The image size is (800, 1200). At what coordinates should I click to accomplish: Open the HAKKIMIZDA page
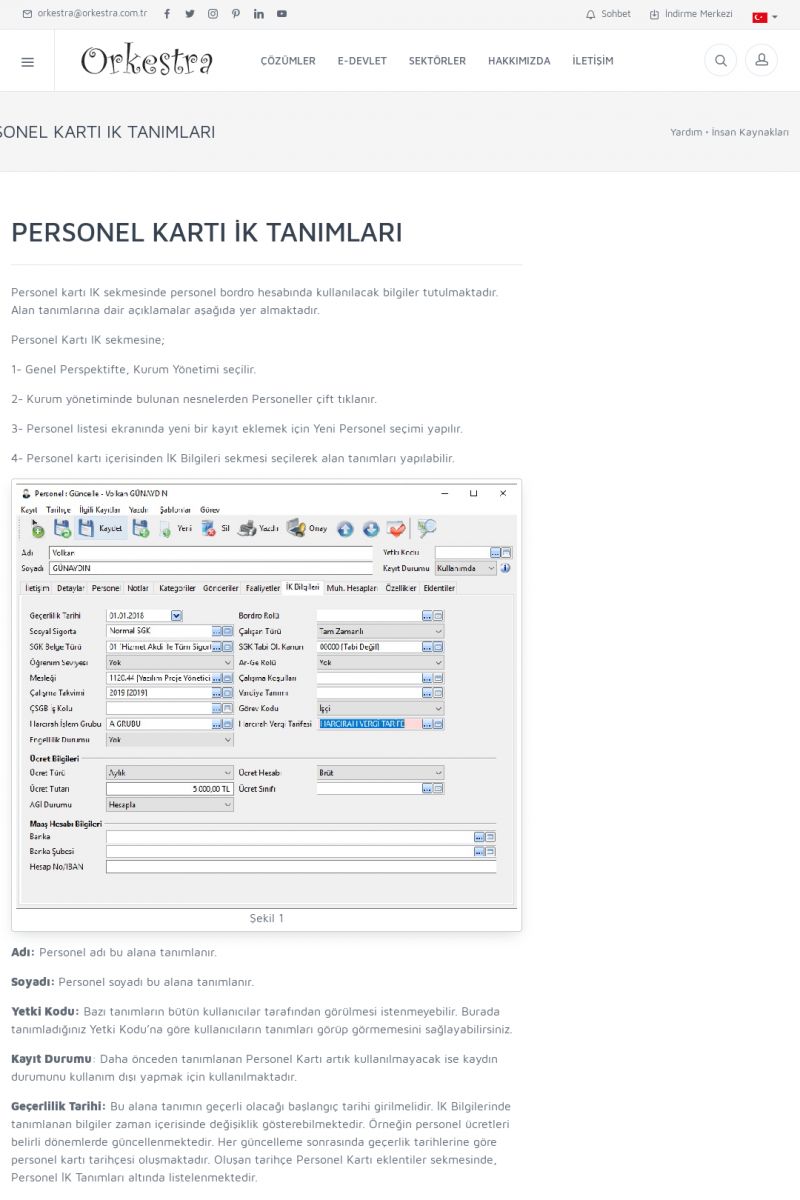(x=519, y=61)
